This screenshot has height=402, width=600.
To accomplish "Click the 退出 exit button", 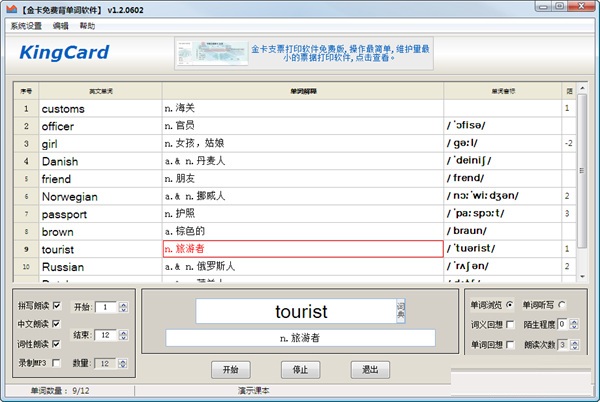I will coord(370,370).
